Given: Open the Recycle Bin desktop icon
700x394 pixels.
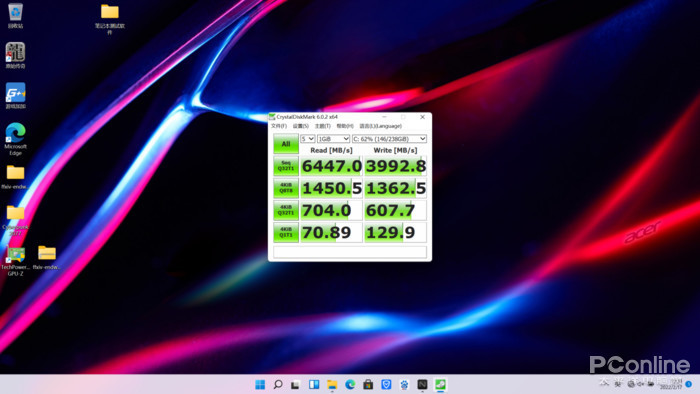Looking at the screenshot, I should 15,15.
